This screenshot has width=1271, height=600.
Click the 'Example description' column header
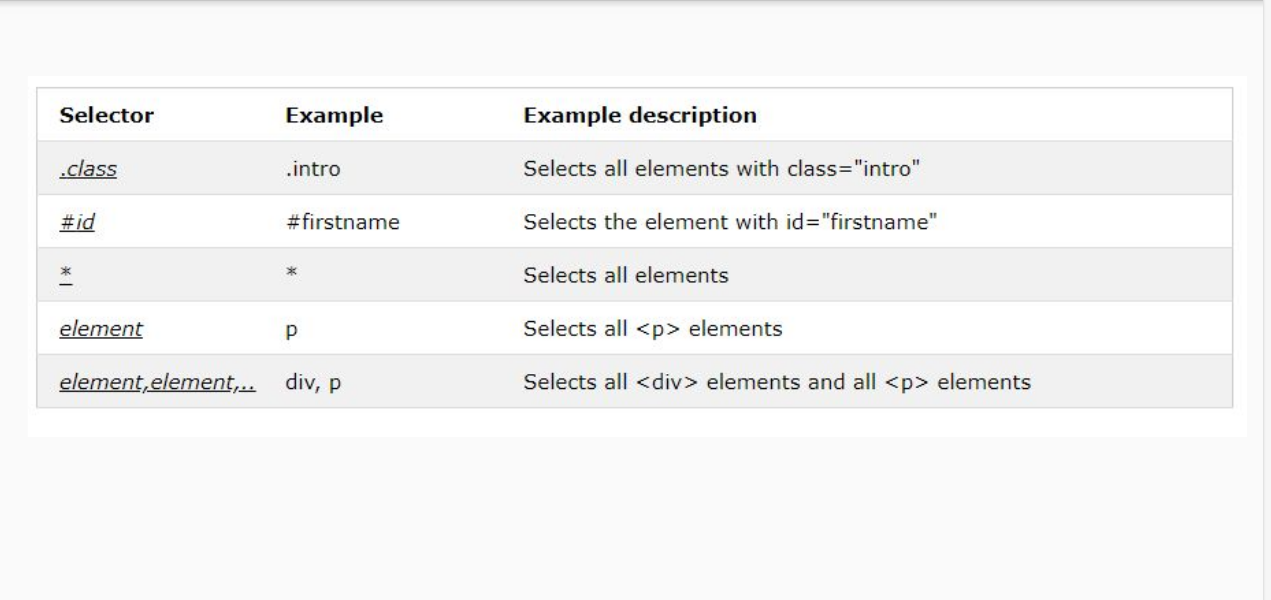[x=640, y=116]
